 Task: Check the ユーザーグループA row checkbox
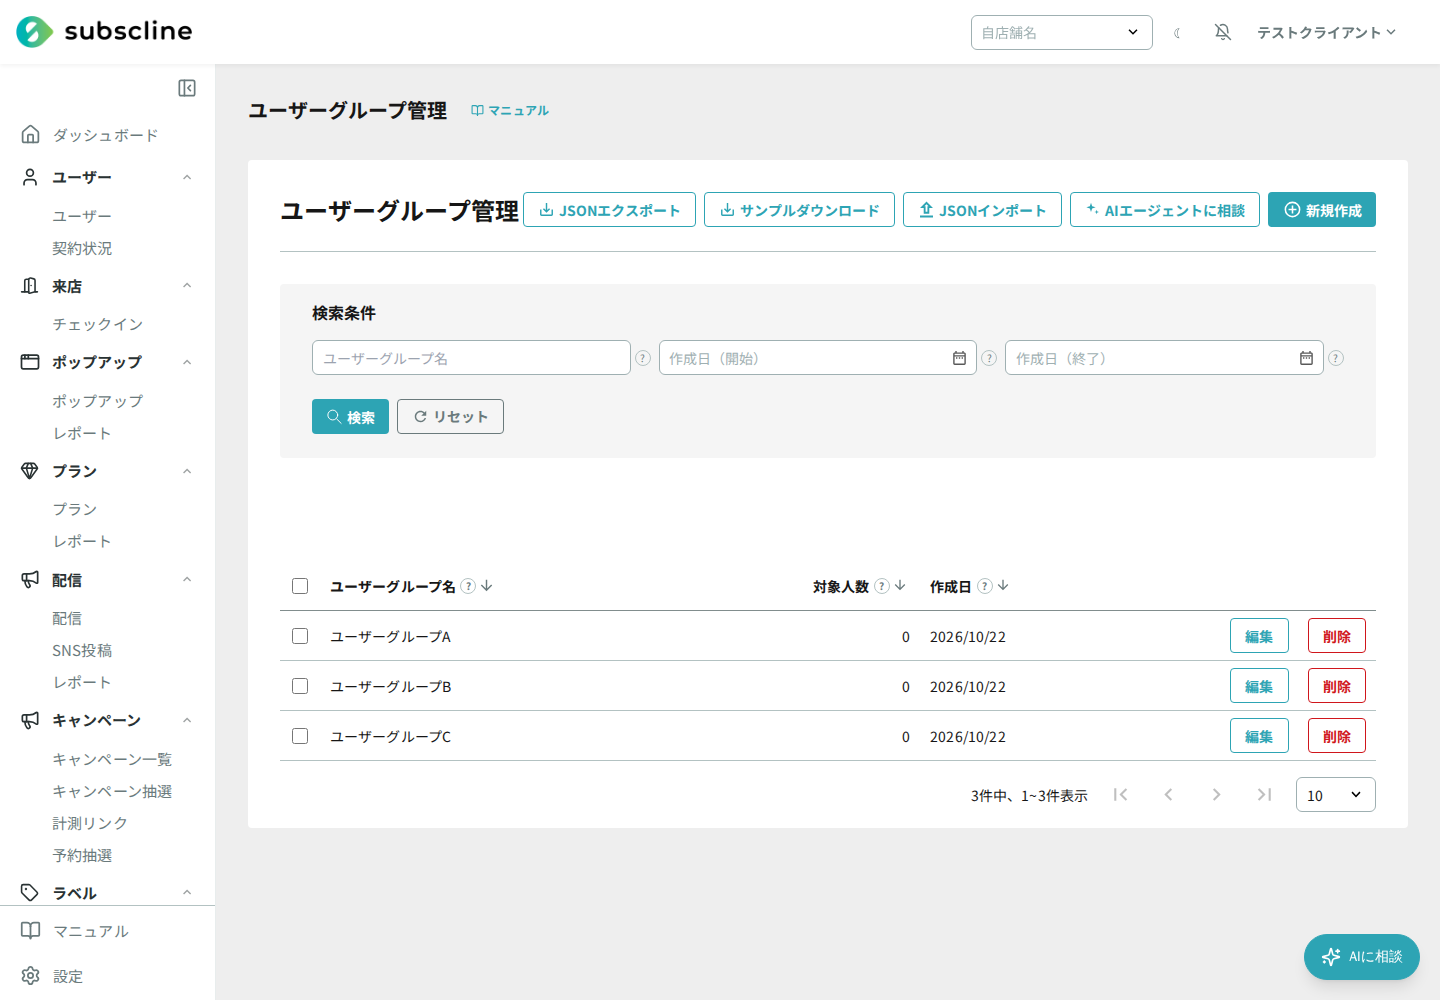(300, 636)
